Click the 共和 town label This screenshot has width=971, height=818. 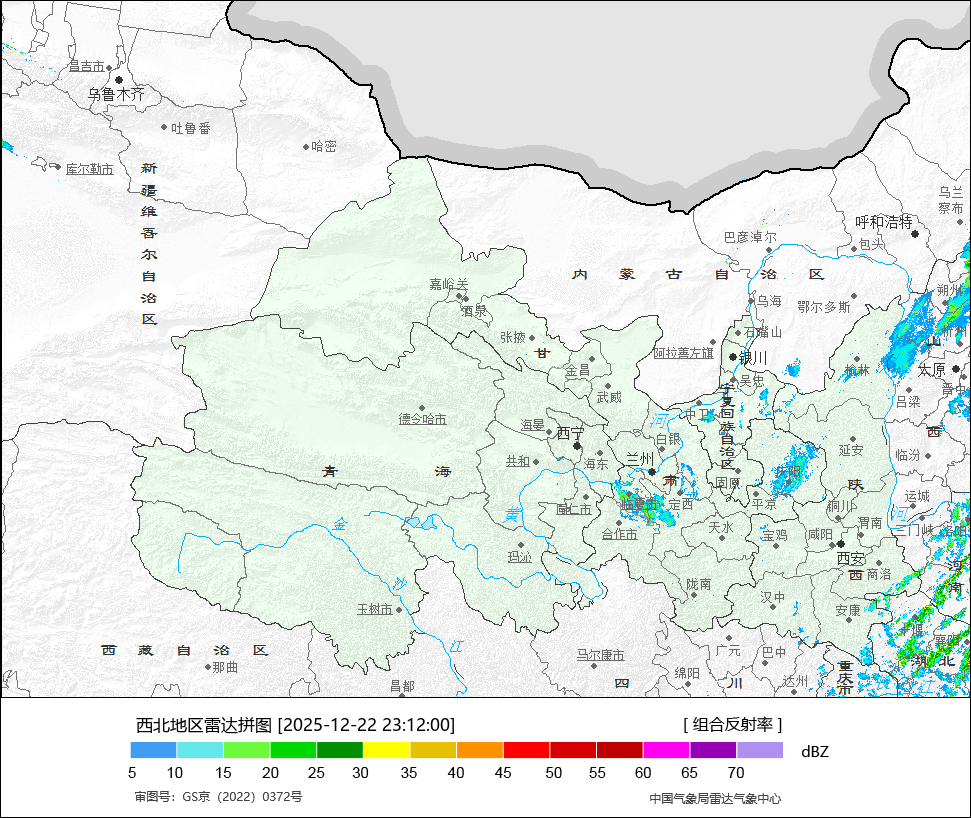[518, 461]
